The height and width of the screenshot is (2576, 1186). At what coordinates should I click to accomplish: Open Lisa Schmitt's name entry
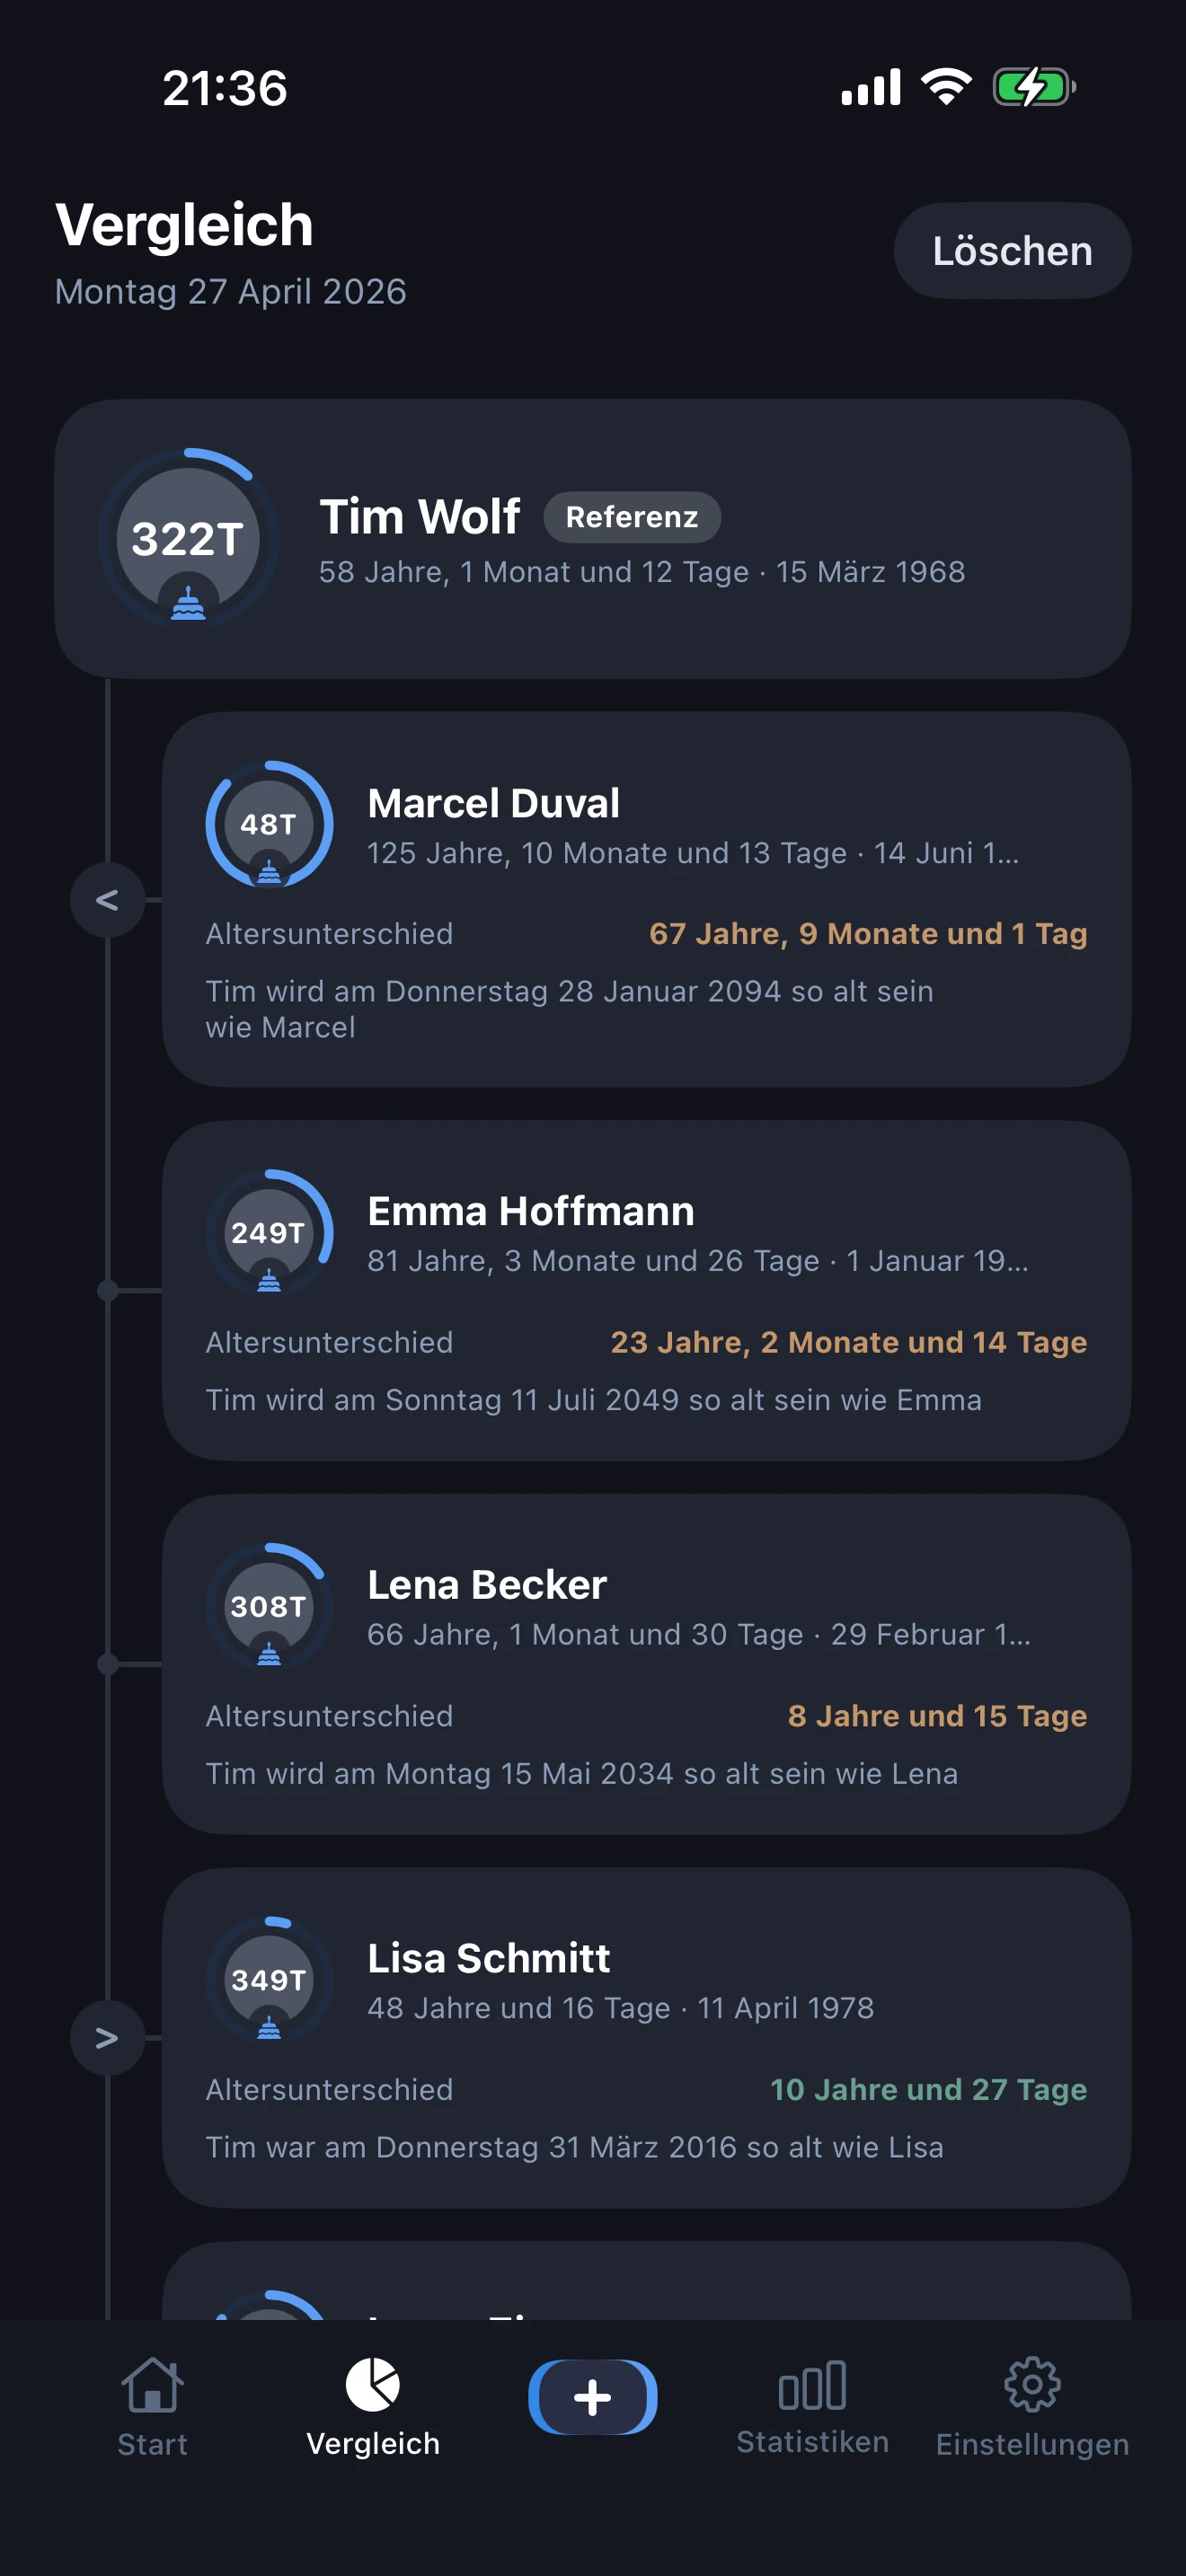tap(488, 1958)
